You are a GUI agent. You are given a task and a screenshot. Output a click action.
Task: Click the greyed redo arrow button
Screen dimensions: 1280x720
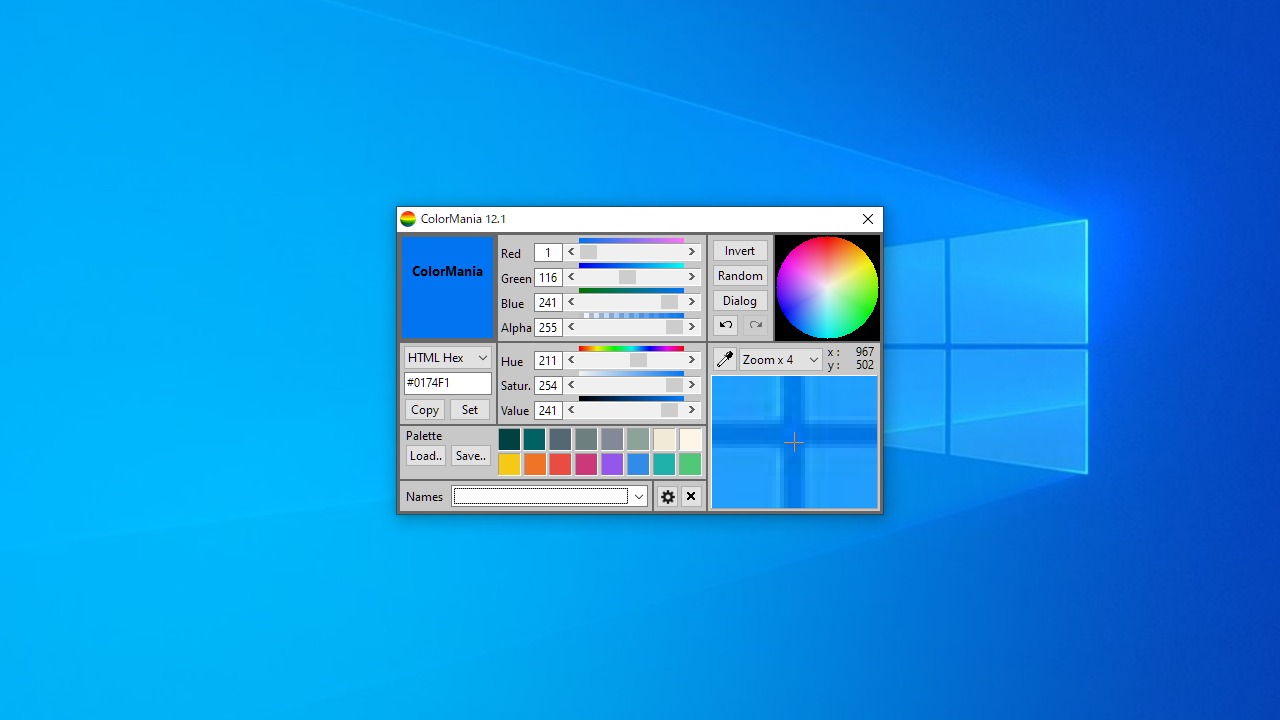tap(755, 325)
